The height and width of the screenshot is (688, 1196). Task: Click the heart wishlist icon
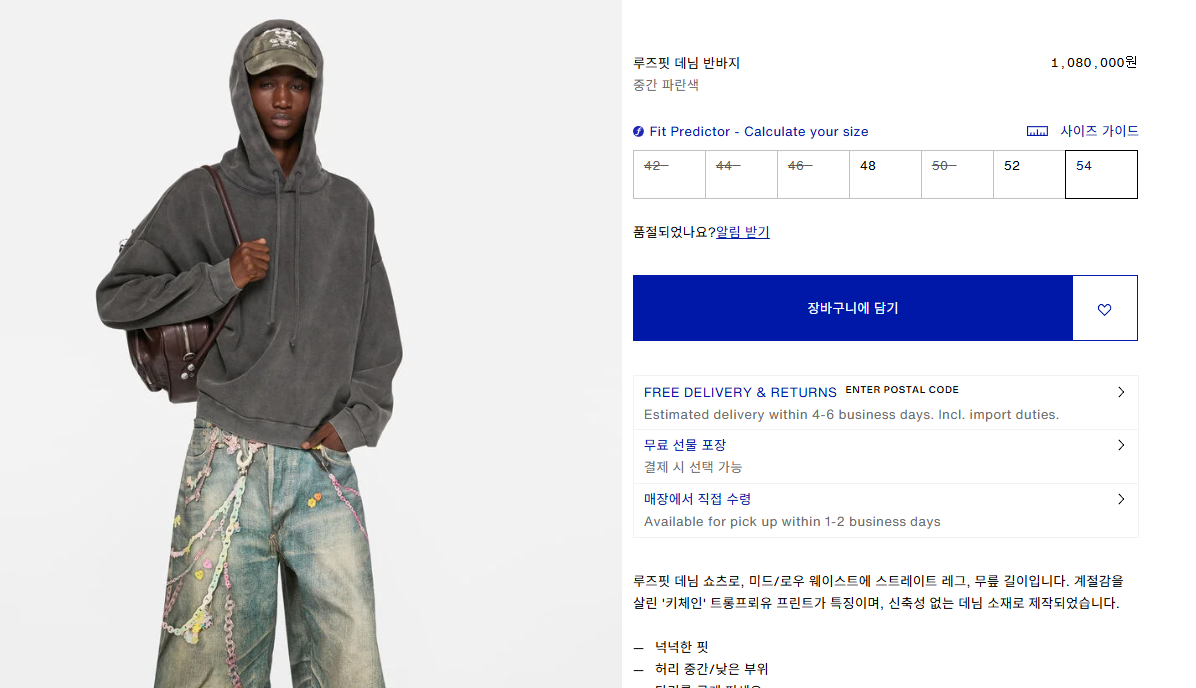tap(1104, 309)
